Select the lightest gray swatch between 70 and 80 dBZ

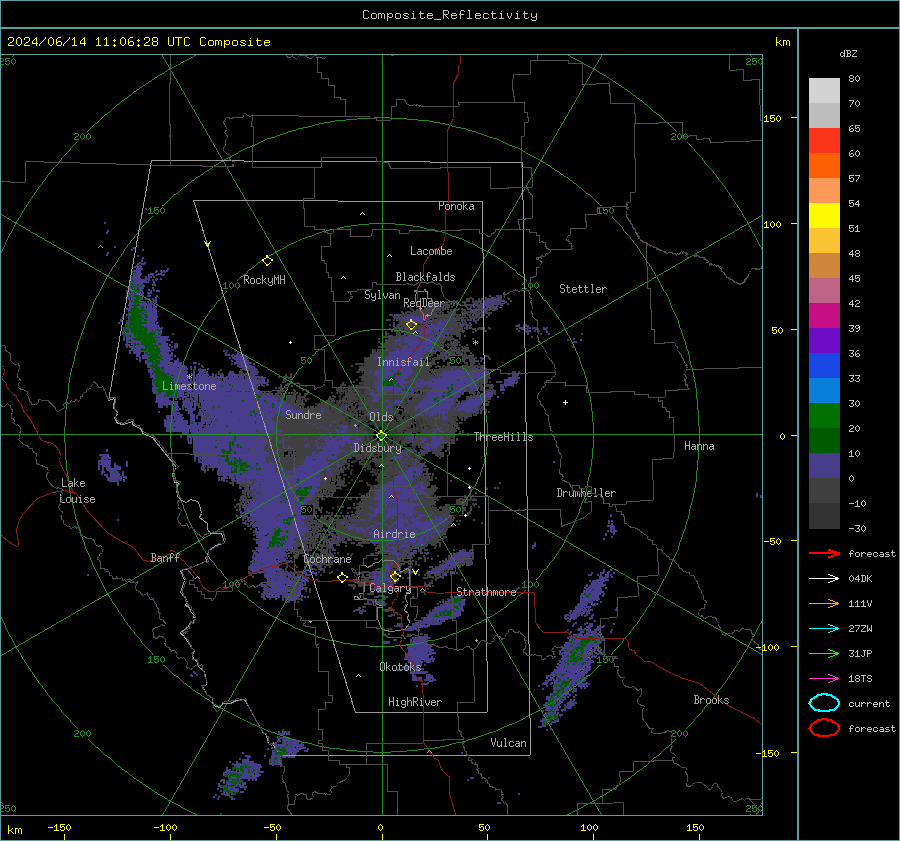click(824, 91)
